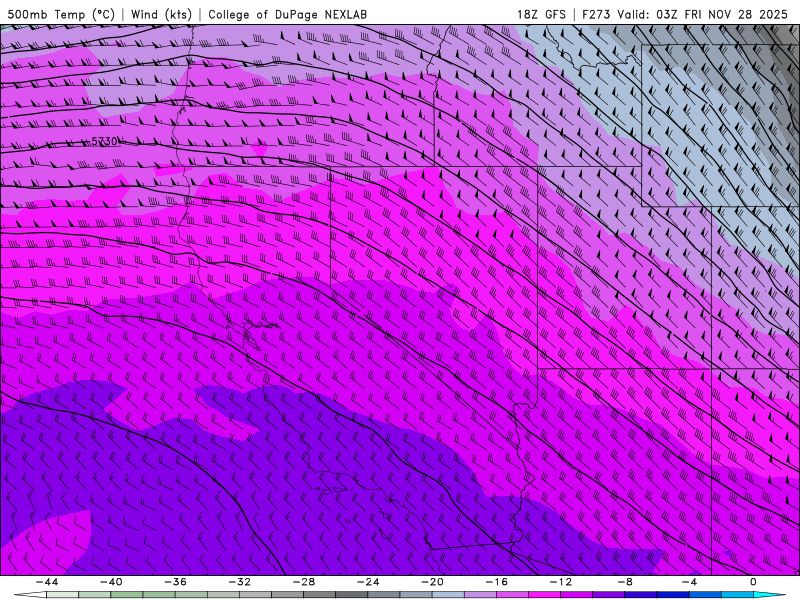The width and height of the screenshot is (800, 600).
Task: Click the 5730 height contour label
Action: coord(104,141)
